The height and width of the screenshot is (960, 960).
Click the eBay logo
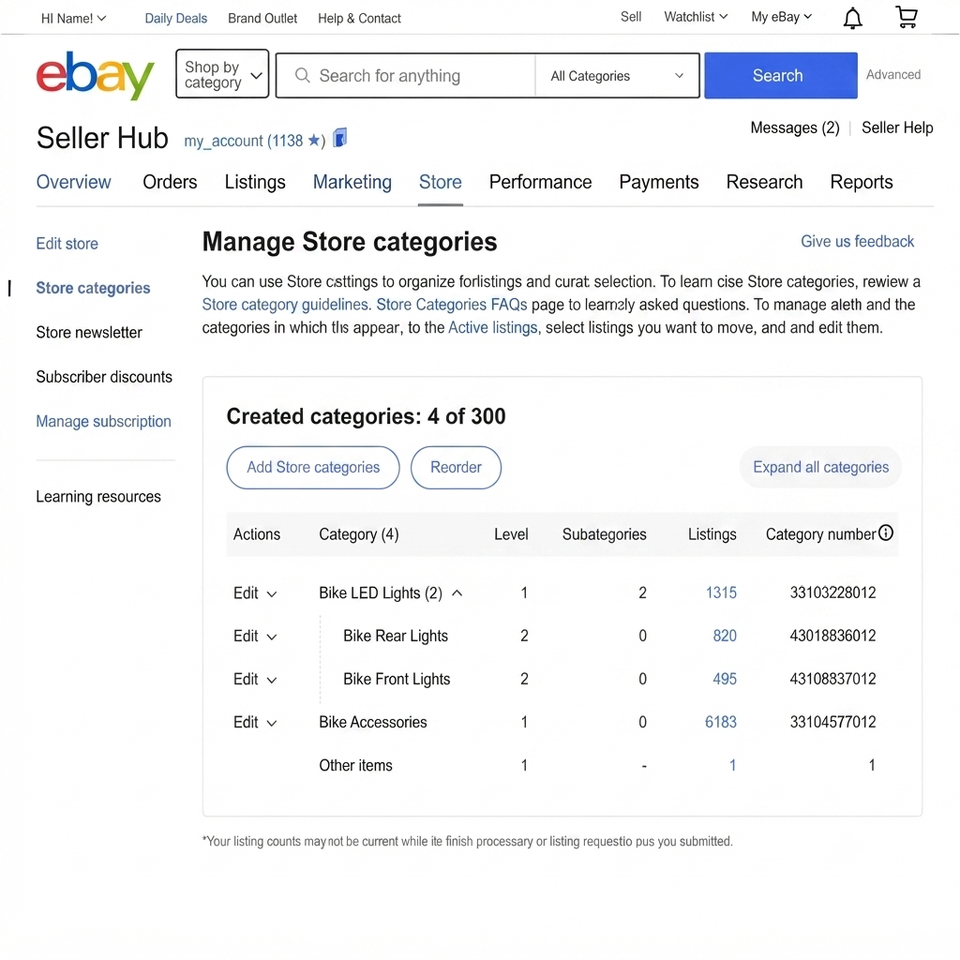pyautogui.click(x=95, y=75)
